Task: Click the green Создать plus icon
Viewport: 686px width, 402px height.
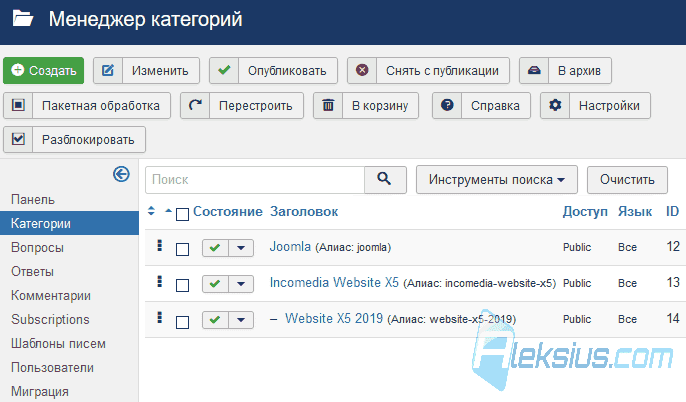Action: 18,70
